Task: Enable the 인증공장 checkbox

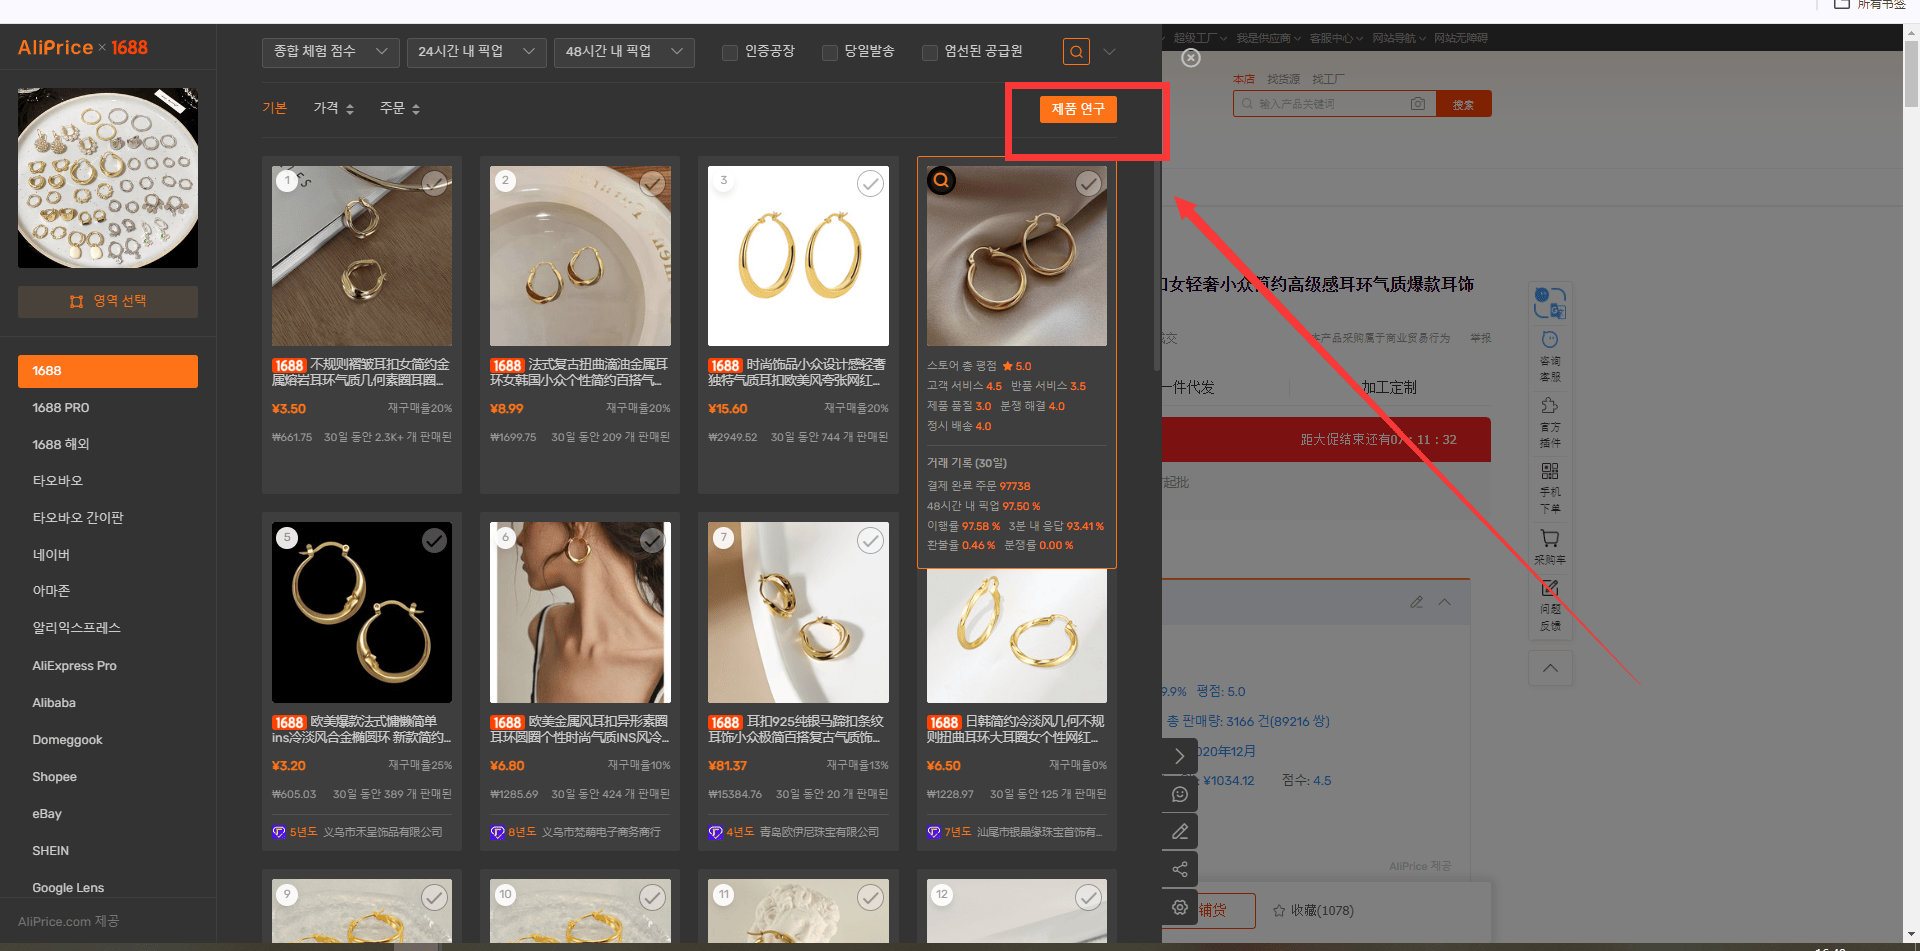Action: [730, 53]
